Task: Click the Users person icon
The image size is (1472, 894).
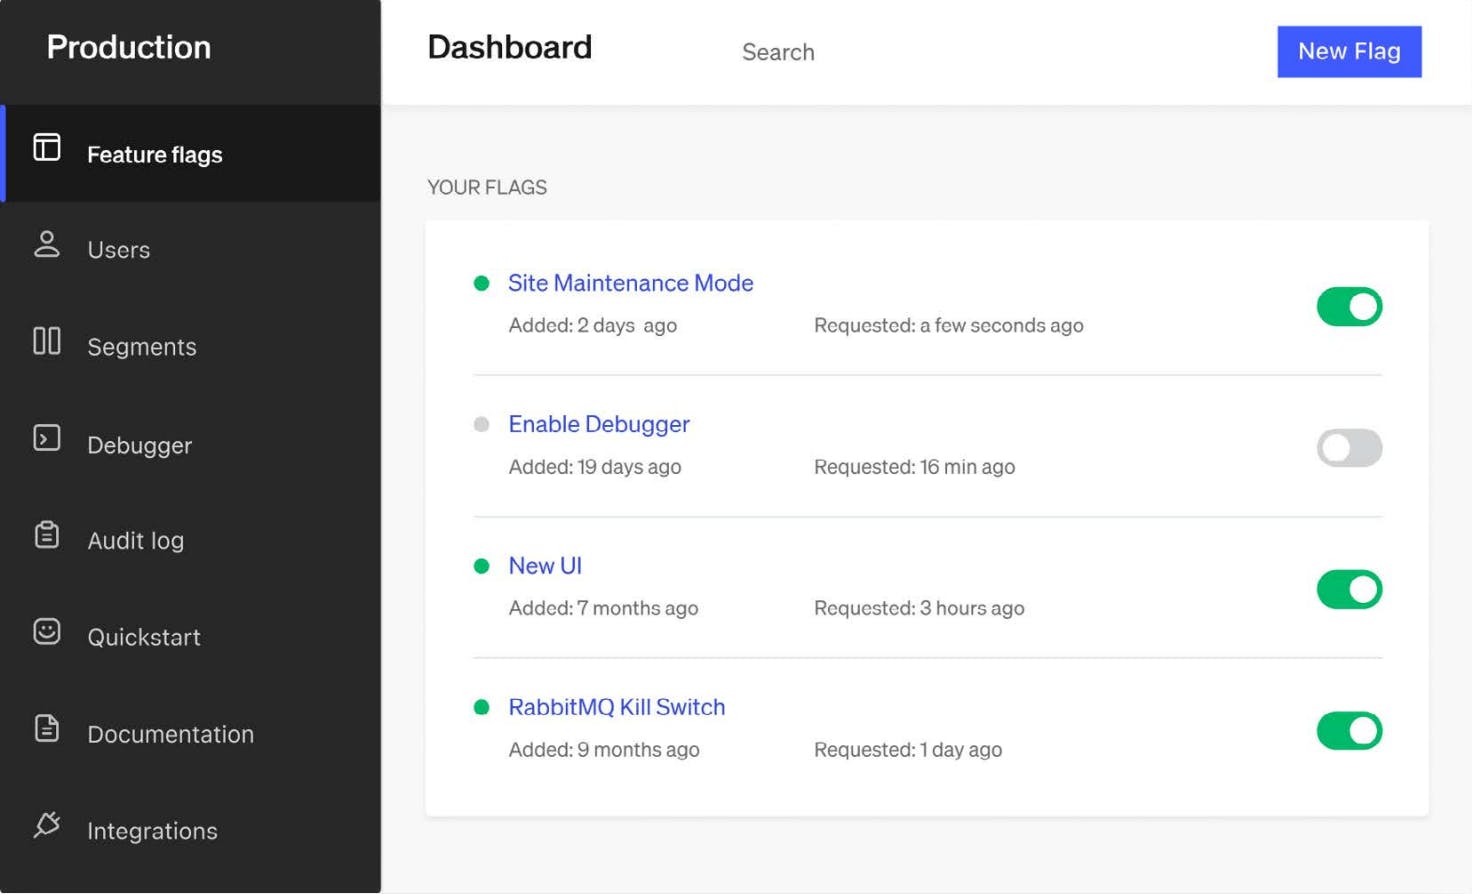Action: (47, 244)
